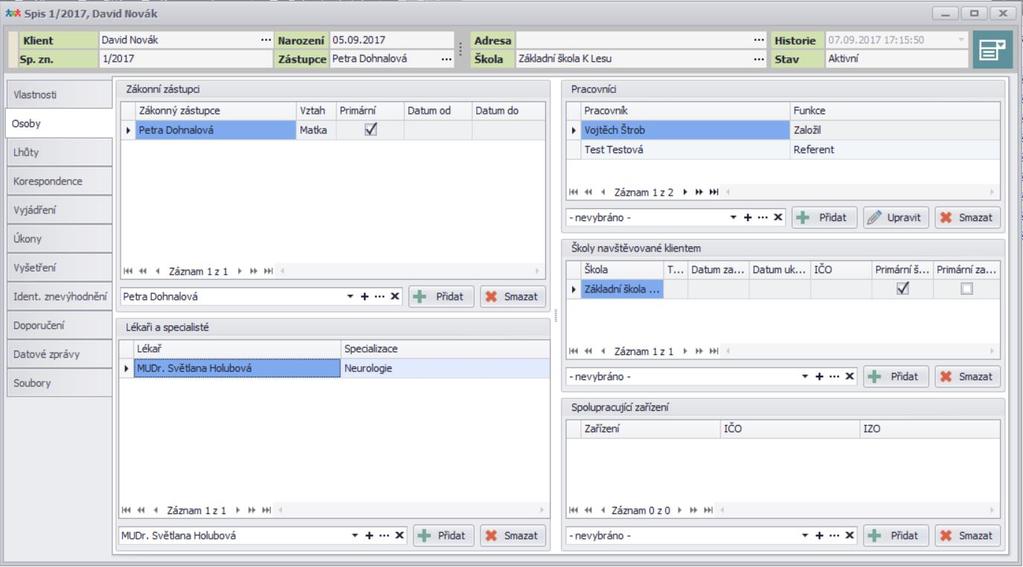Click ellipsis beside Petra Dohnalová combo
Viewport: 1023px width, 567px height.
tap(380, 296)
